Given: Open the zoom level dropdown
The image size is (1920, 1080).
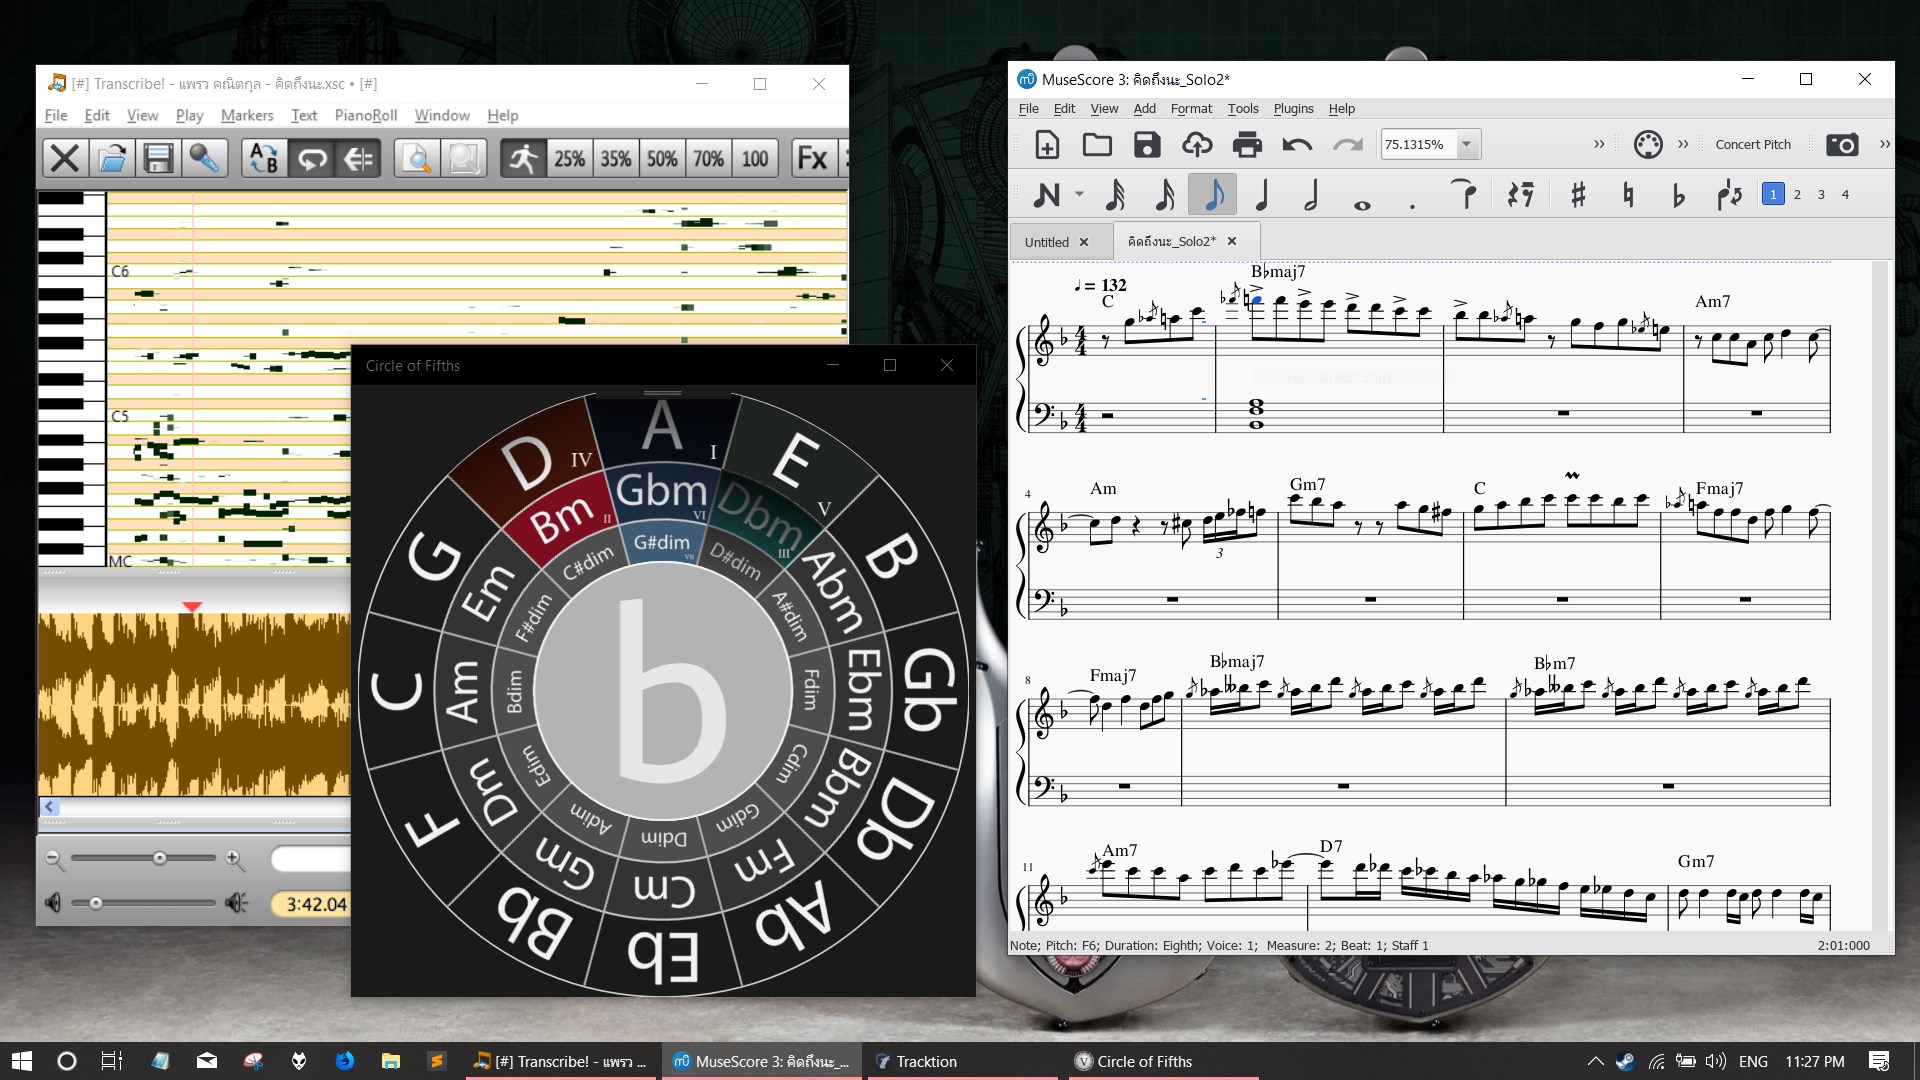Looking at the screenshot, I should click(x=1466, y=144).
